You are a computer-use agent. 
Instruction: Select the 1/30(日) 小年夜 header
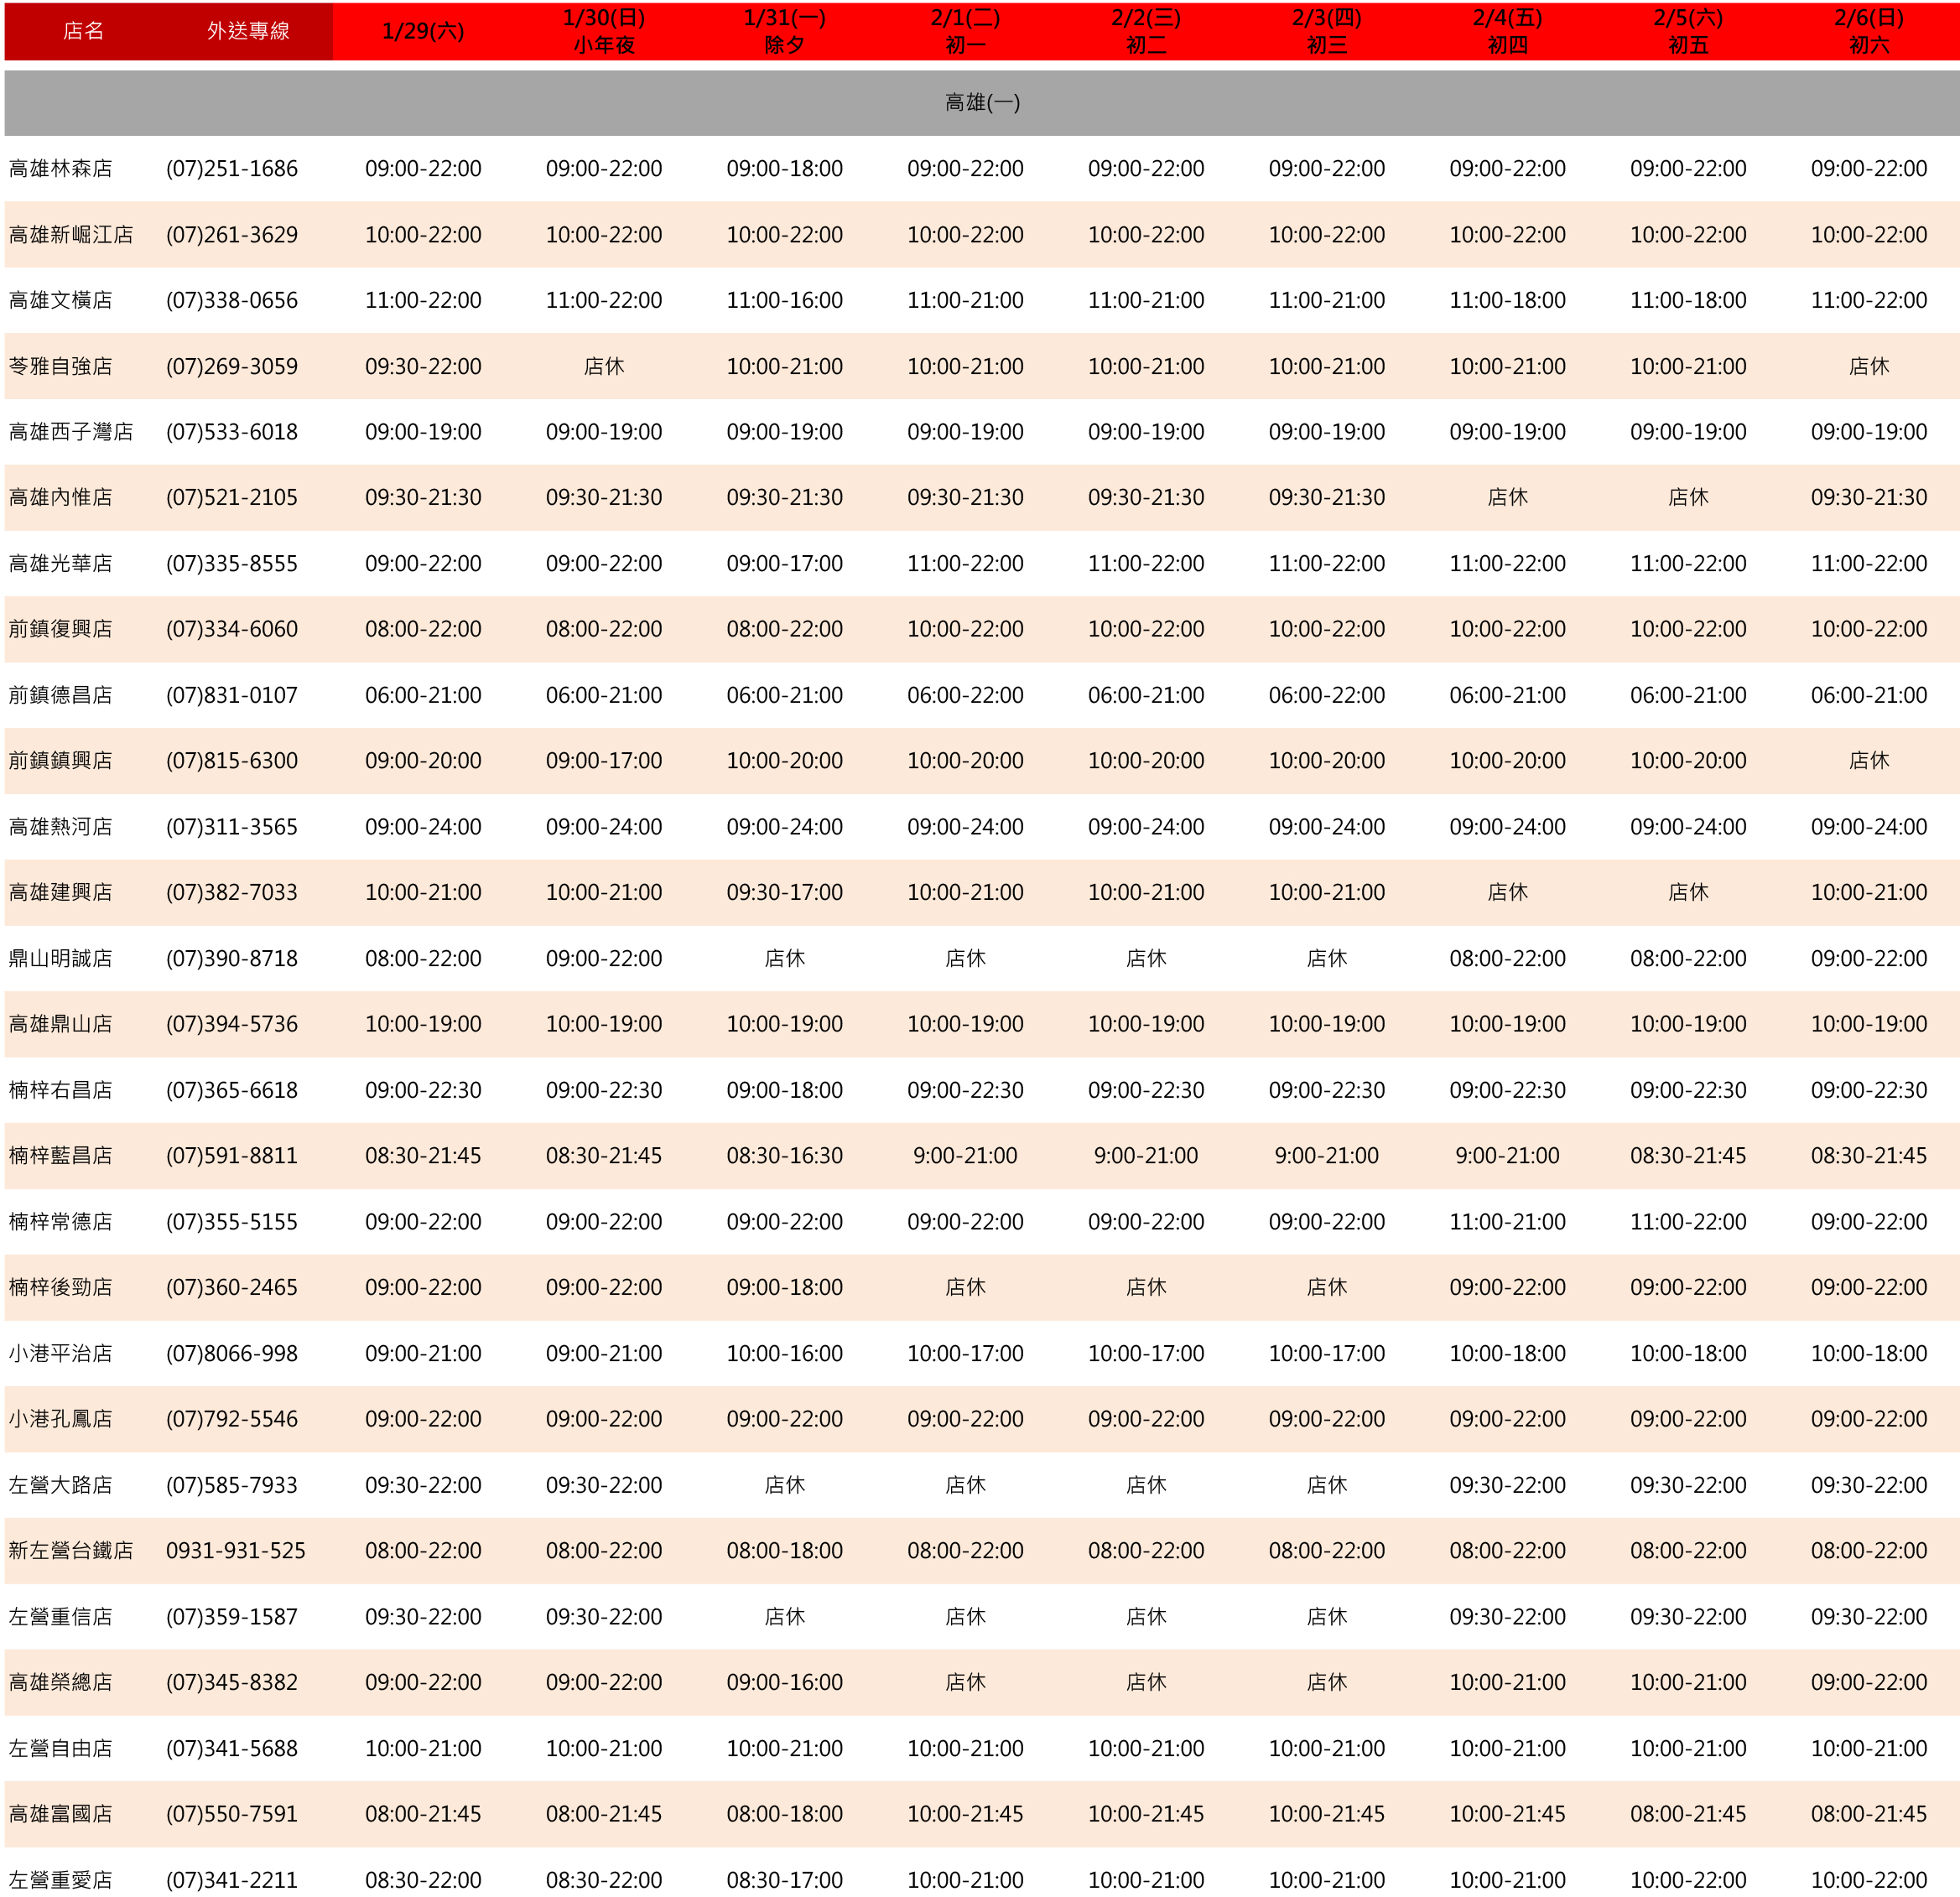(x=604, y=31)
